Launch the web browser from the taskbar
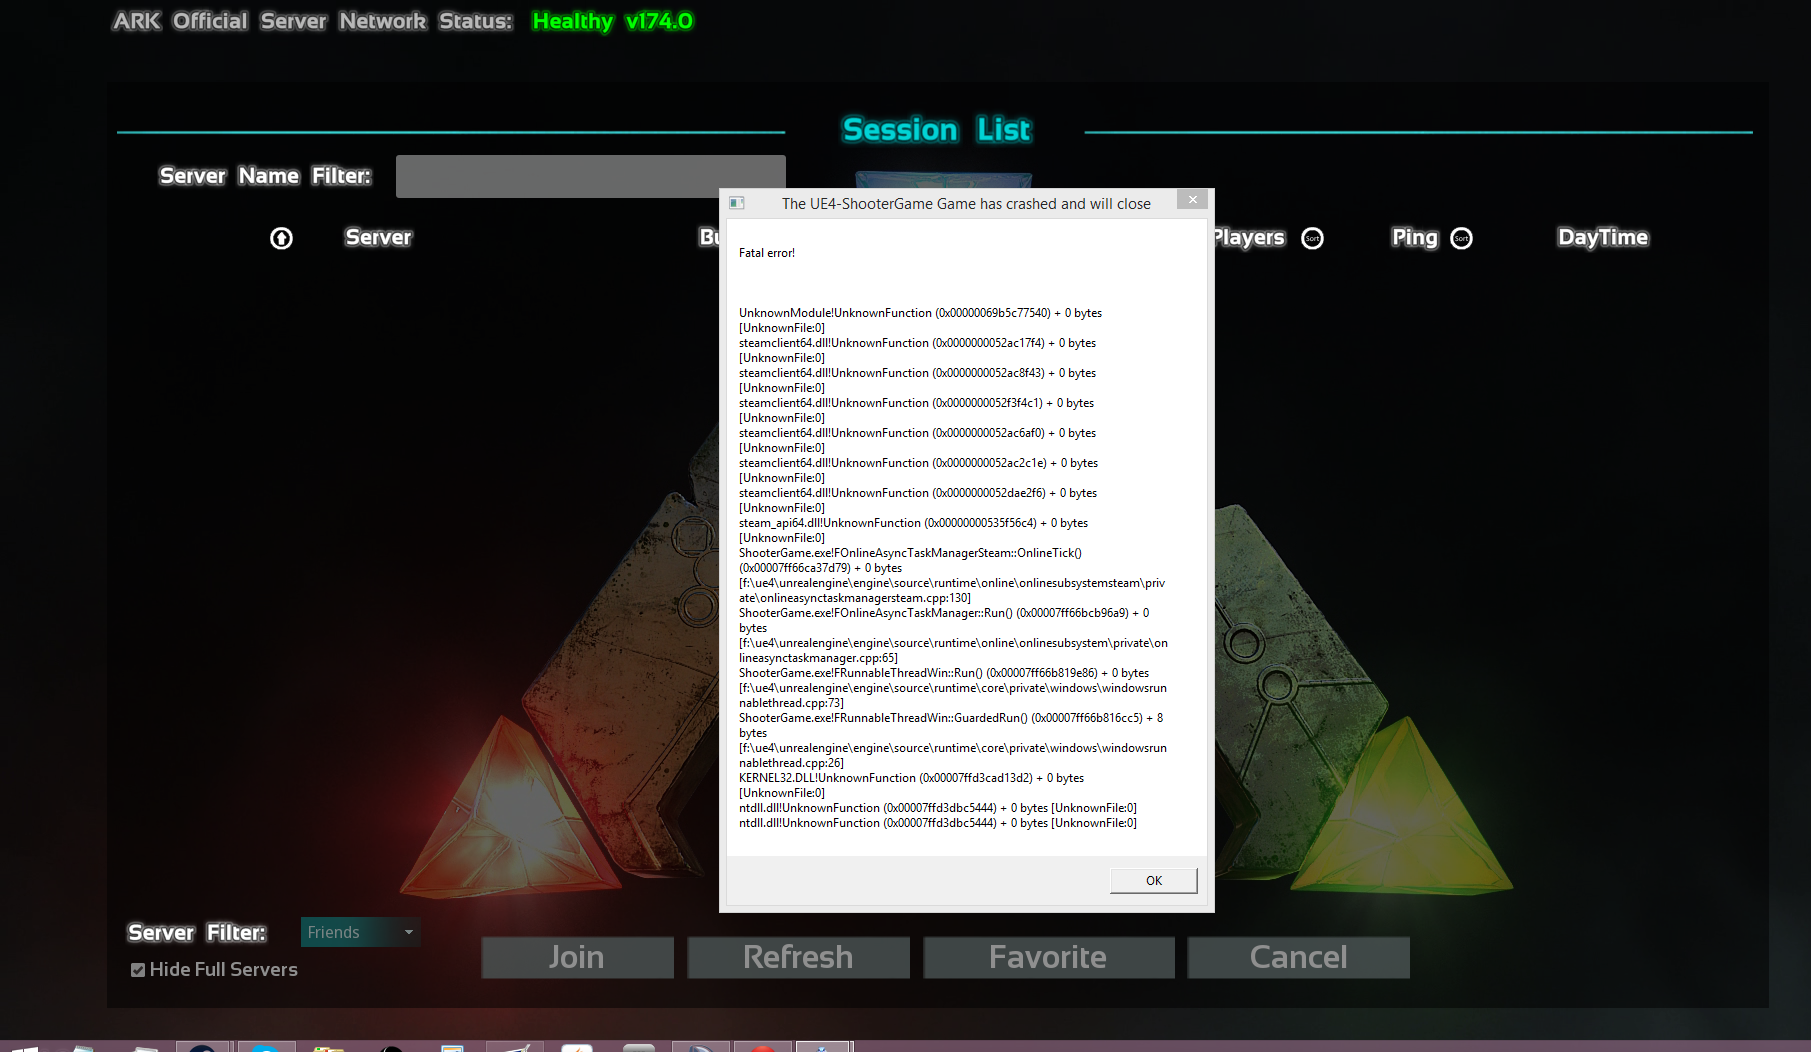 click(x=265, y=1048)
